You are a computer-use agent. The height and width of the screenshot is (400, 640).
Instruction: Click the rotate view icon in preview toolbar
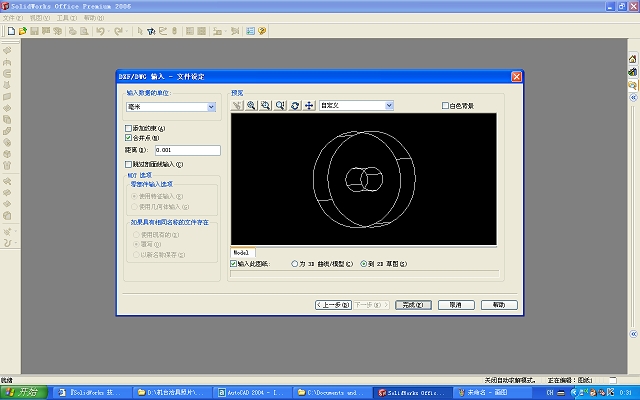[295, 105]
